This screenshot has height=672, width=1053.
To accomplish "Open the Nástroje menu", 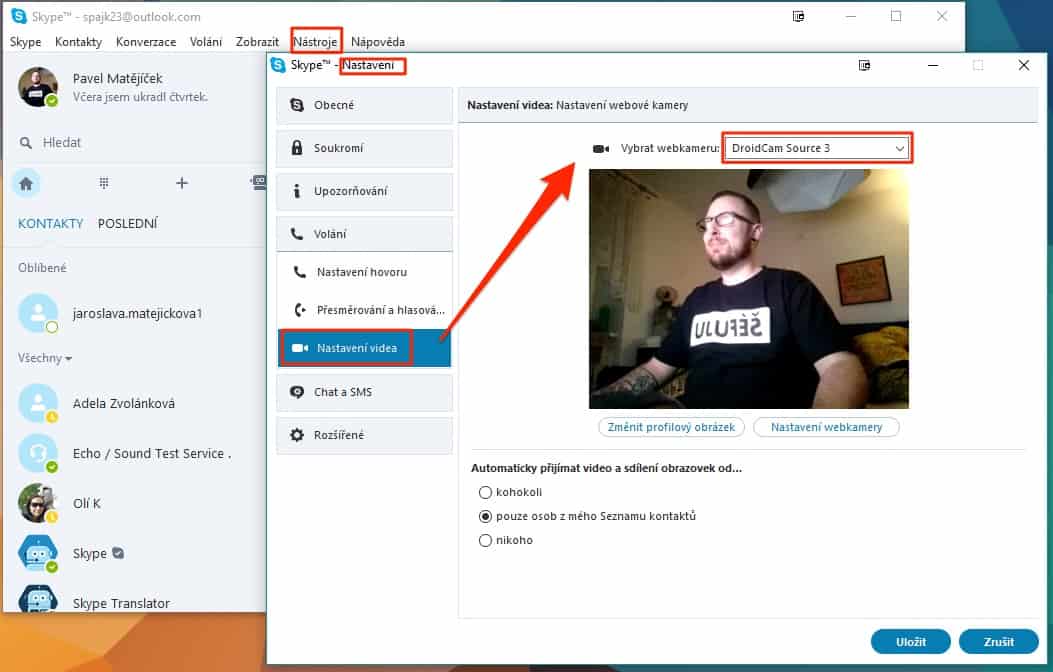I will tap(316, 42).
